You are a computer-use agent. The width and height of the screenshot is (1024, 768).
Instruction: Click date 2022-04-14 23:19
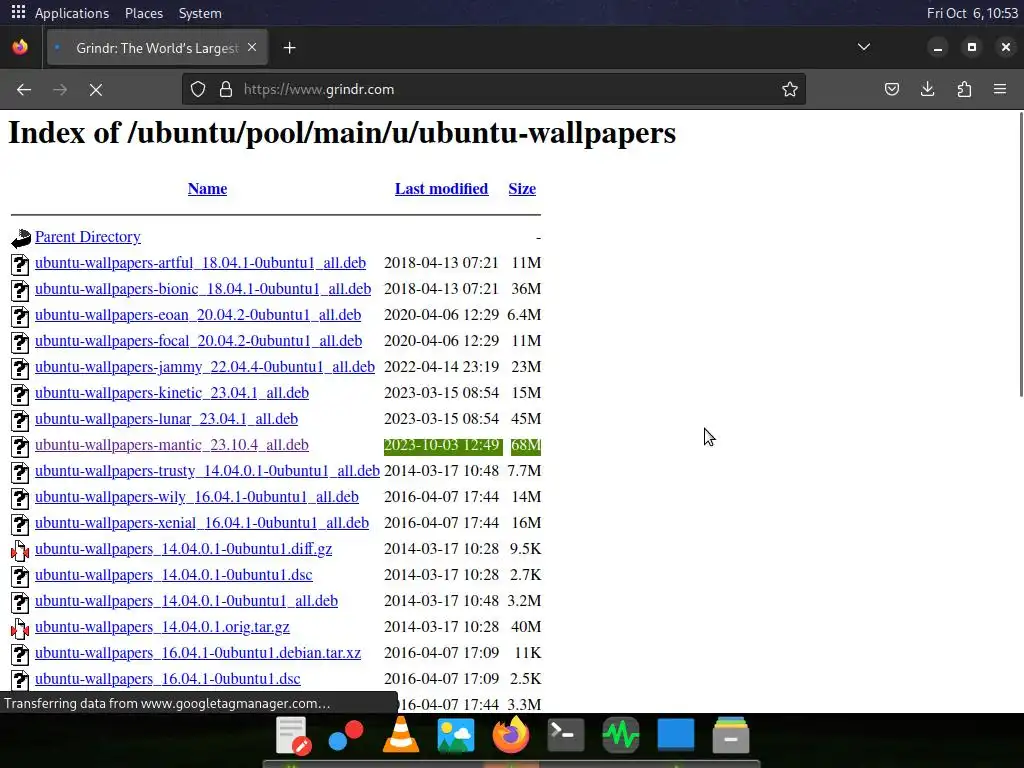point(441,368)
